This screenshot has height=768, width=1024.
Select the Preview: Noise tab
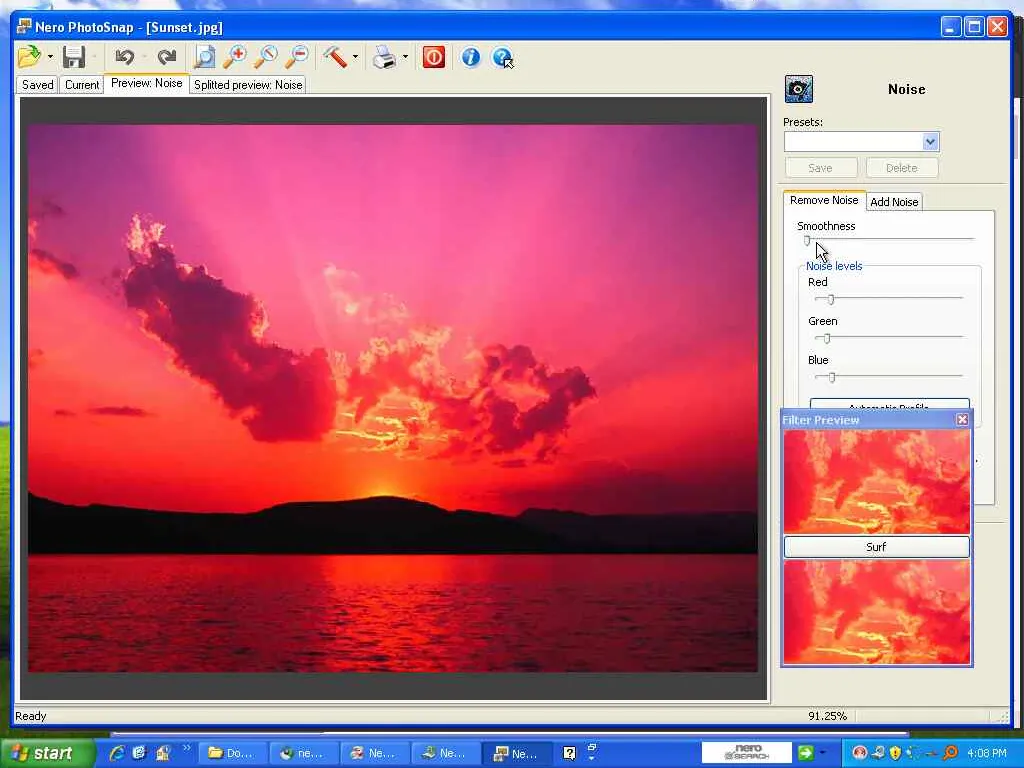[146, 84]
